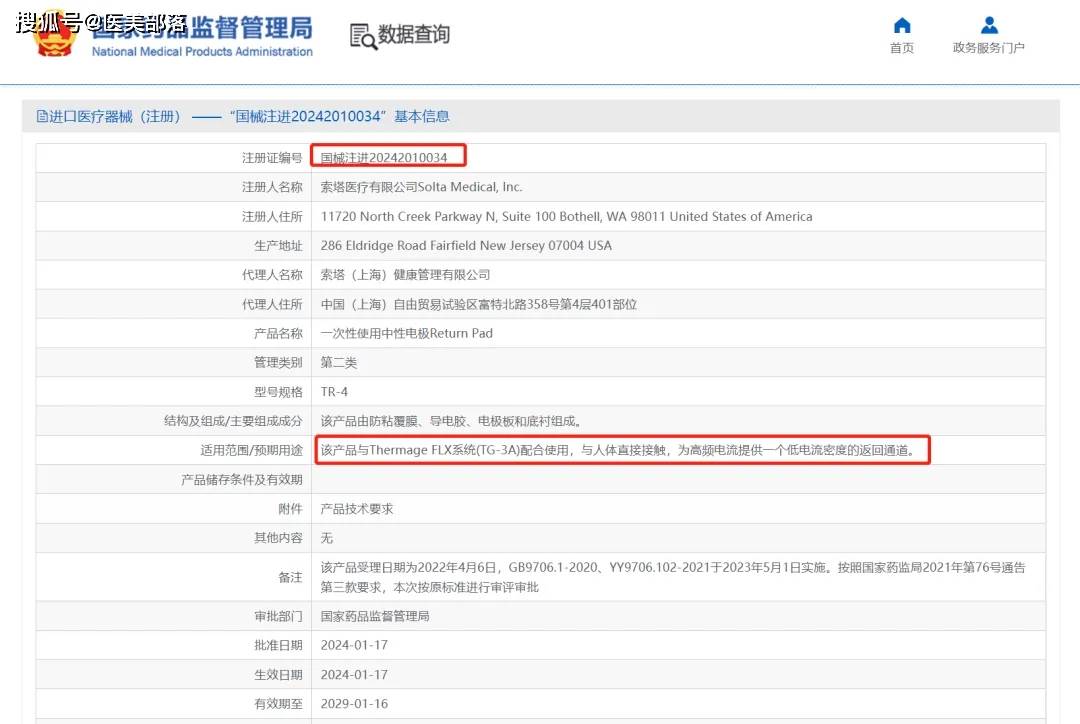Screen dimensions: 1080x724
Task: Click the production address in Fairfield New Jersey
Action: [465, 246]
